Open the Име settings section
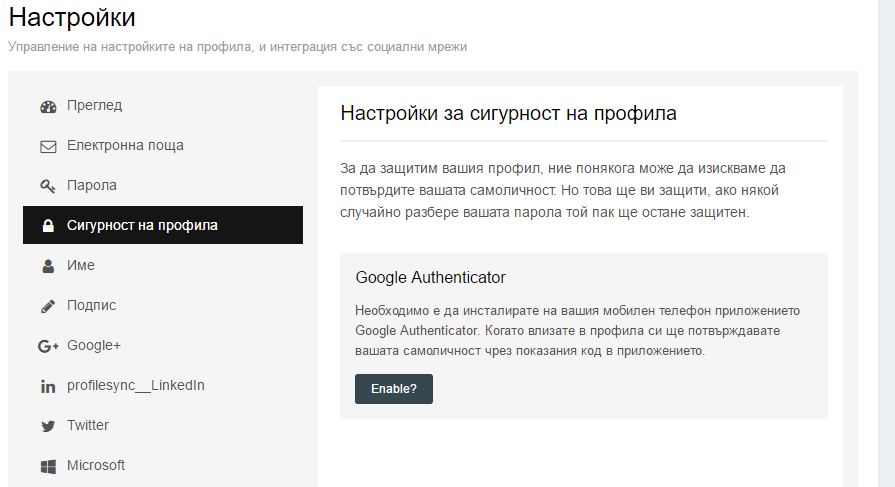 (x=163, y=265)
